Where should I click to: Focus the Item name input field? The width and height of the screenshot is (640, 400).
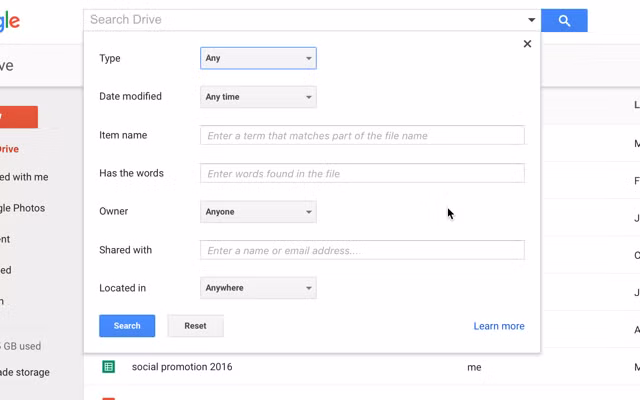coord(362,135)
